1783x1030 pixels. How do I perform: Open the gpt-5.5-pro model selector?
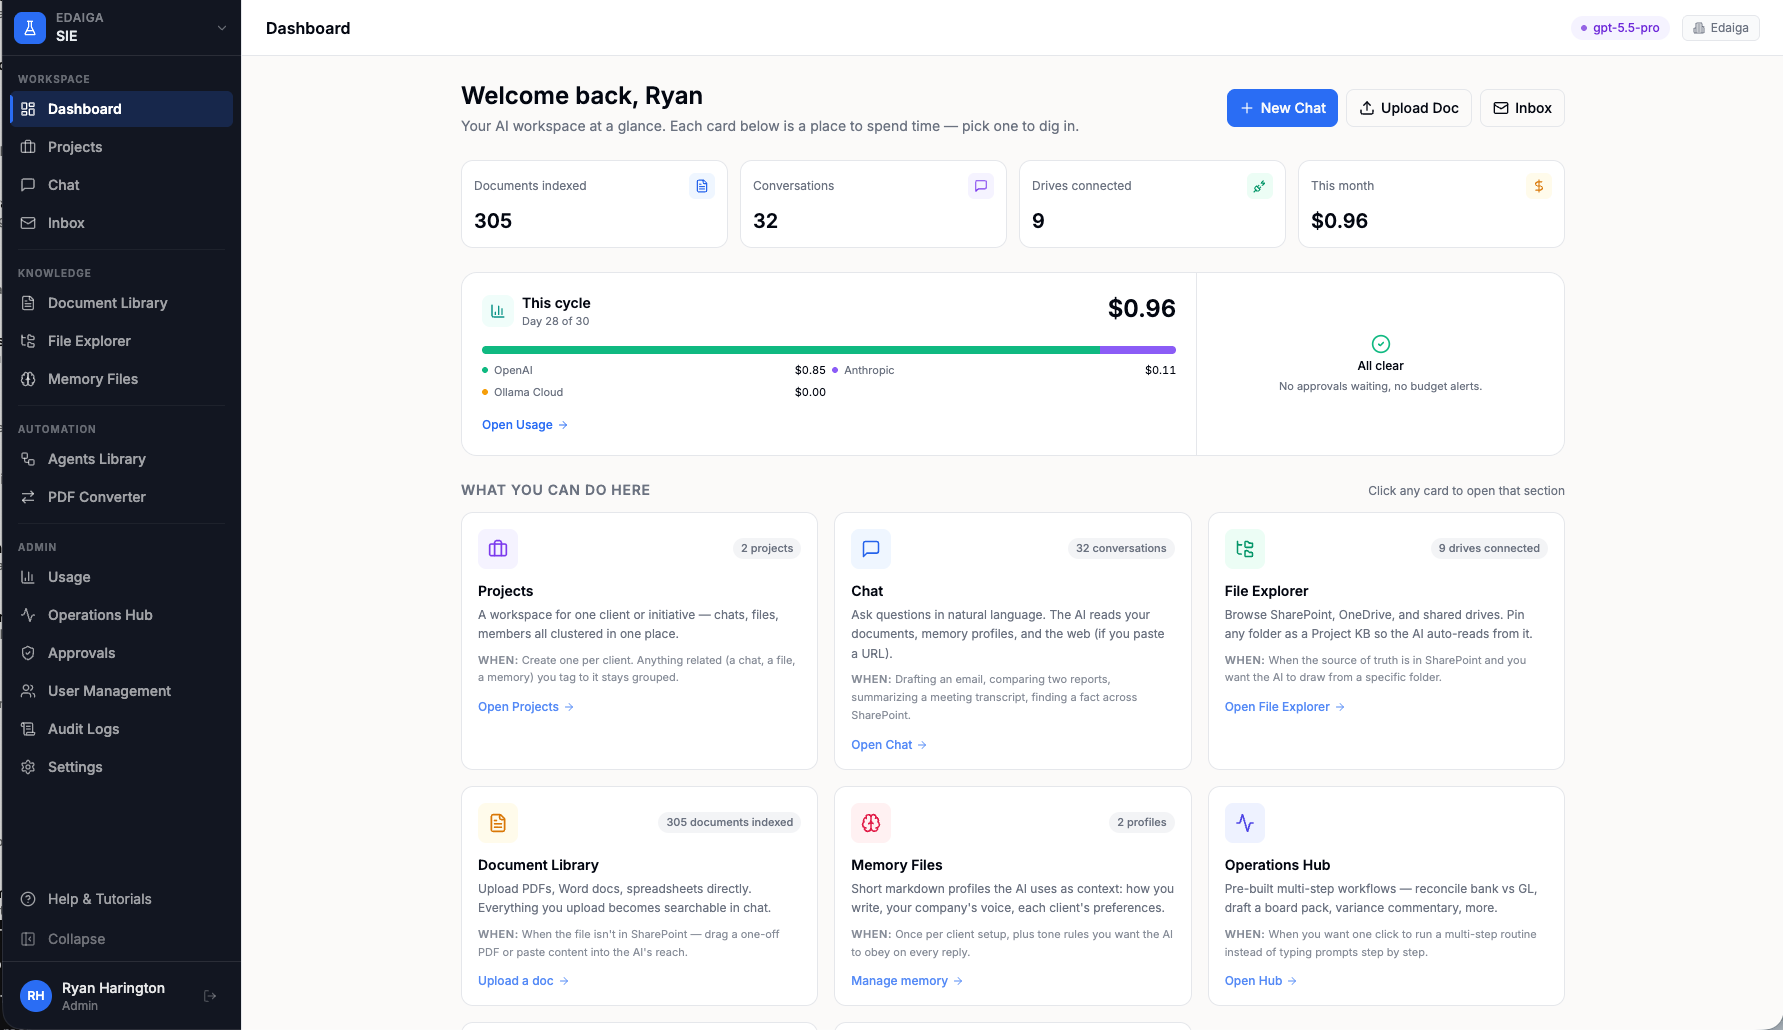1619,28
